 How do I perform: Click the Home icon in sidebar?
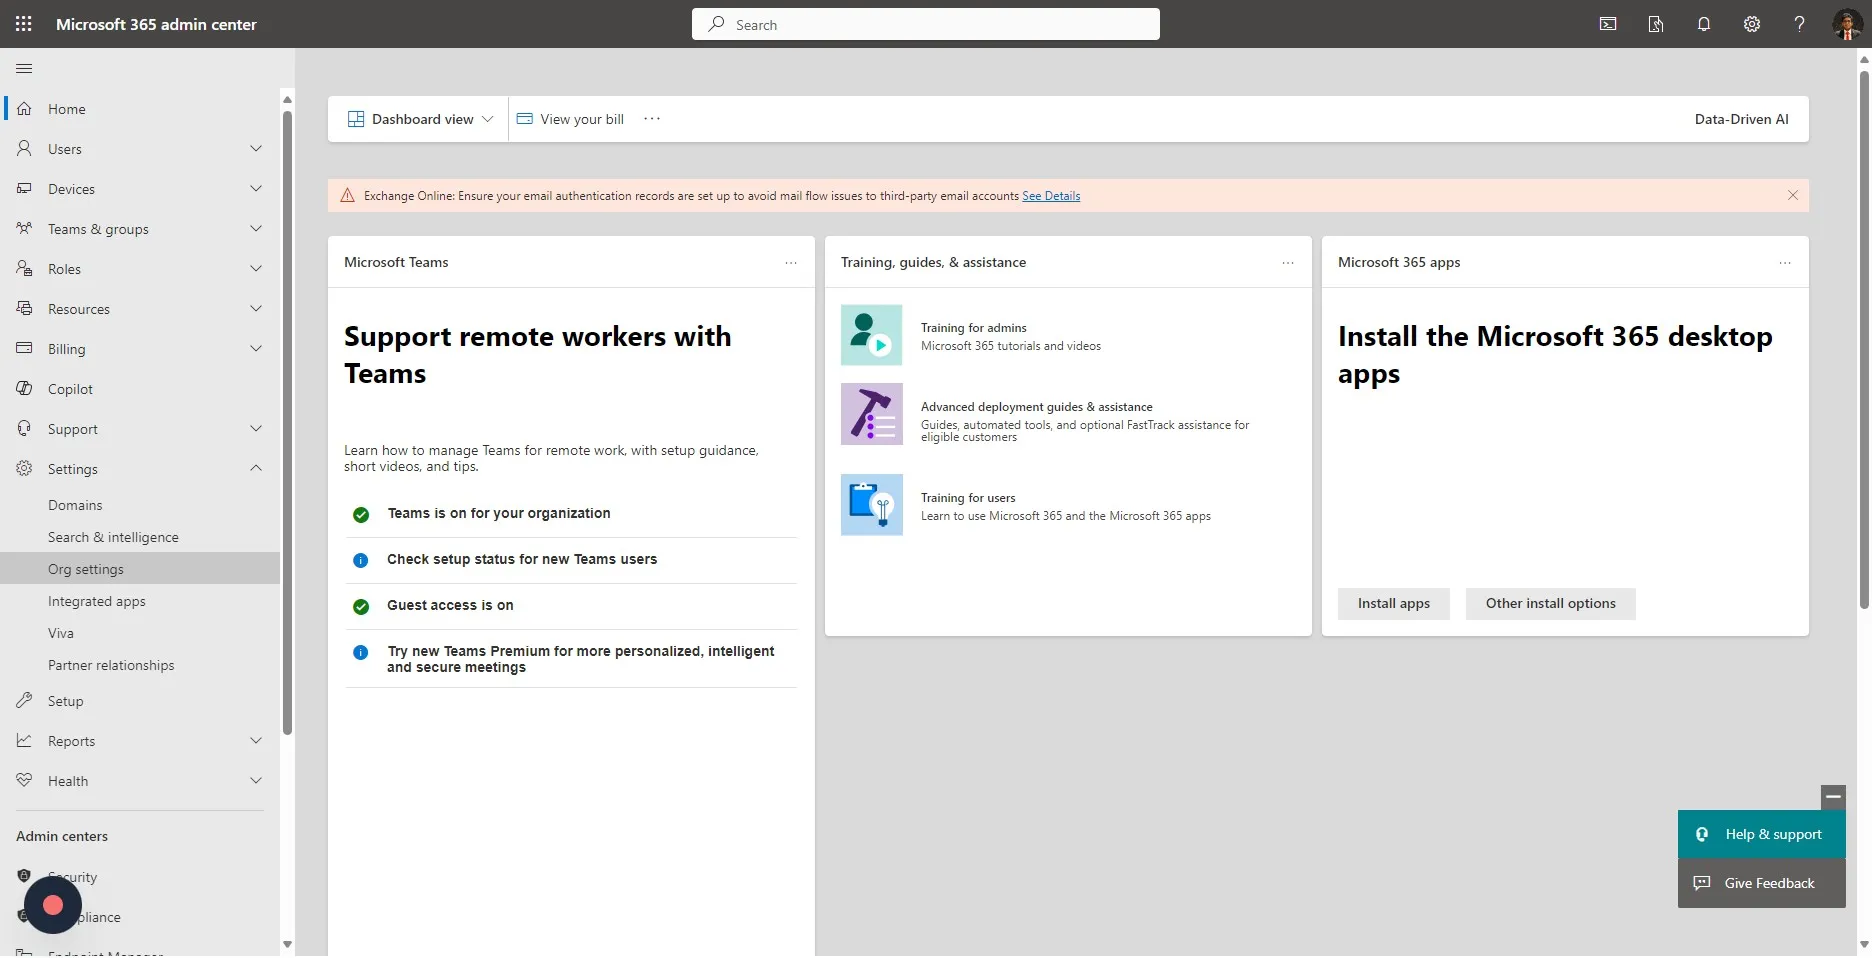click(24, 108)
